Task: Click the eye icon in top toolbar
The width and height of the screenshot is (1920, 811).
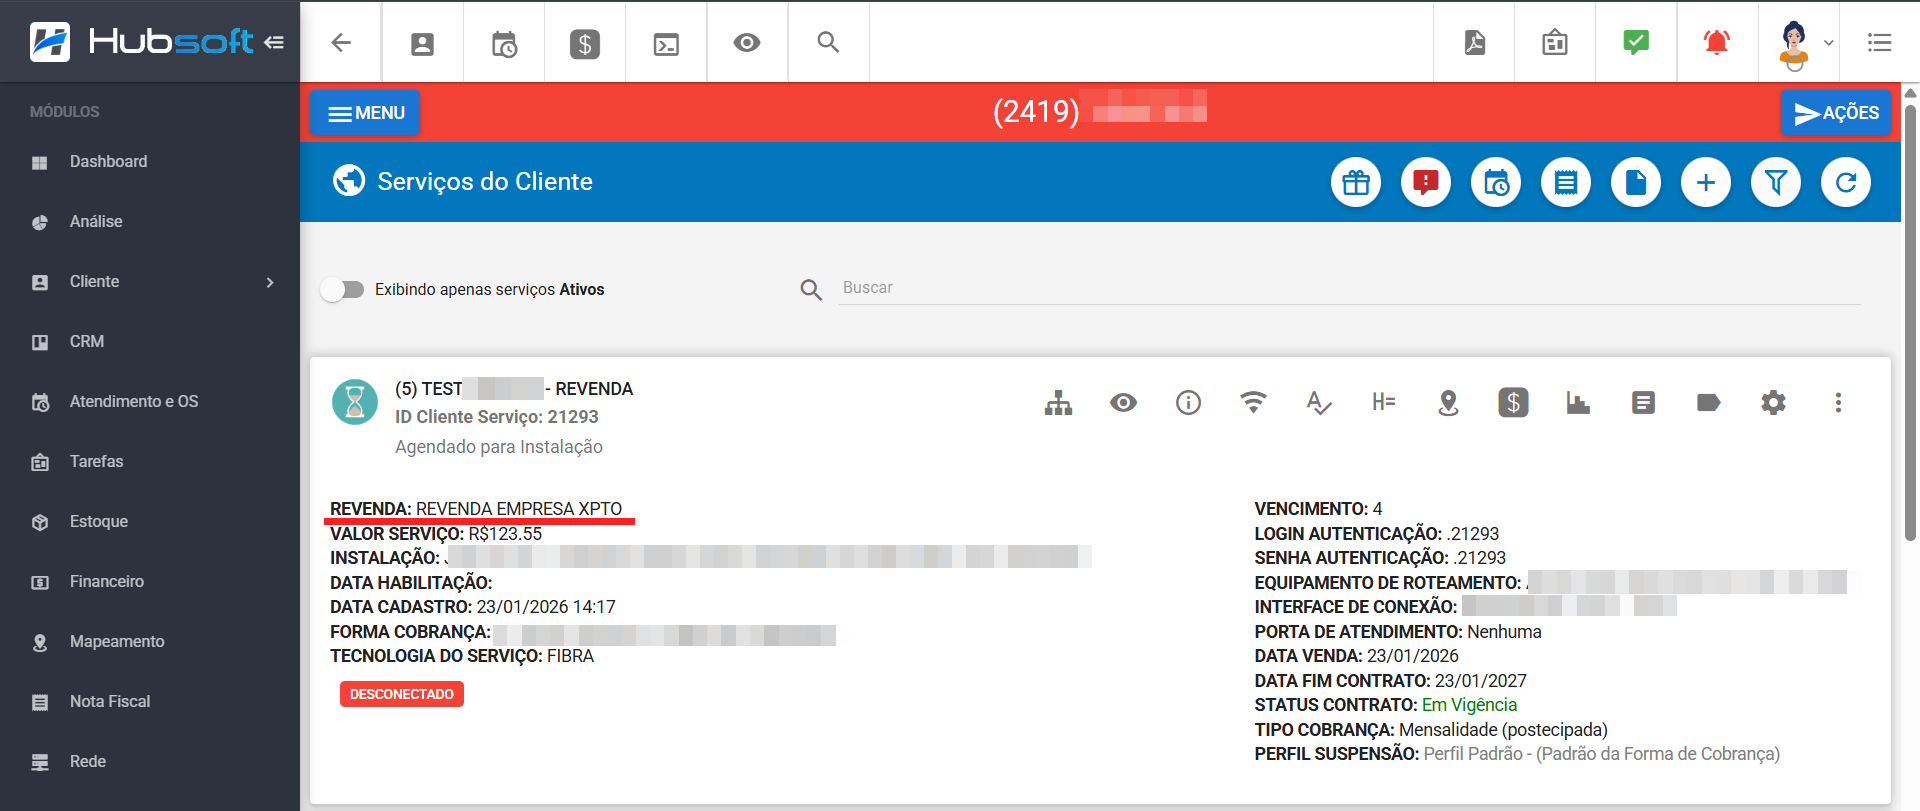Action: tap(747, 43)
